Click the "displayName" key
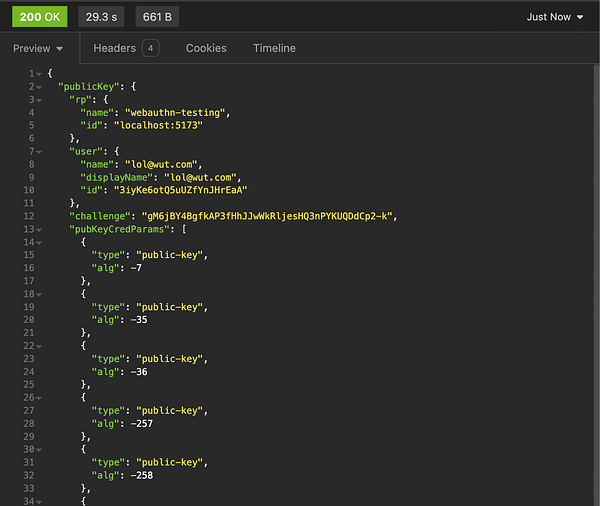The height and width of the screenshot is (506, 600). [x=116, y=177]
